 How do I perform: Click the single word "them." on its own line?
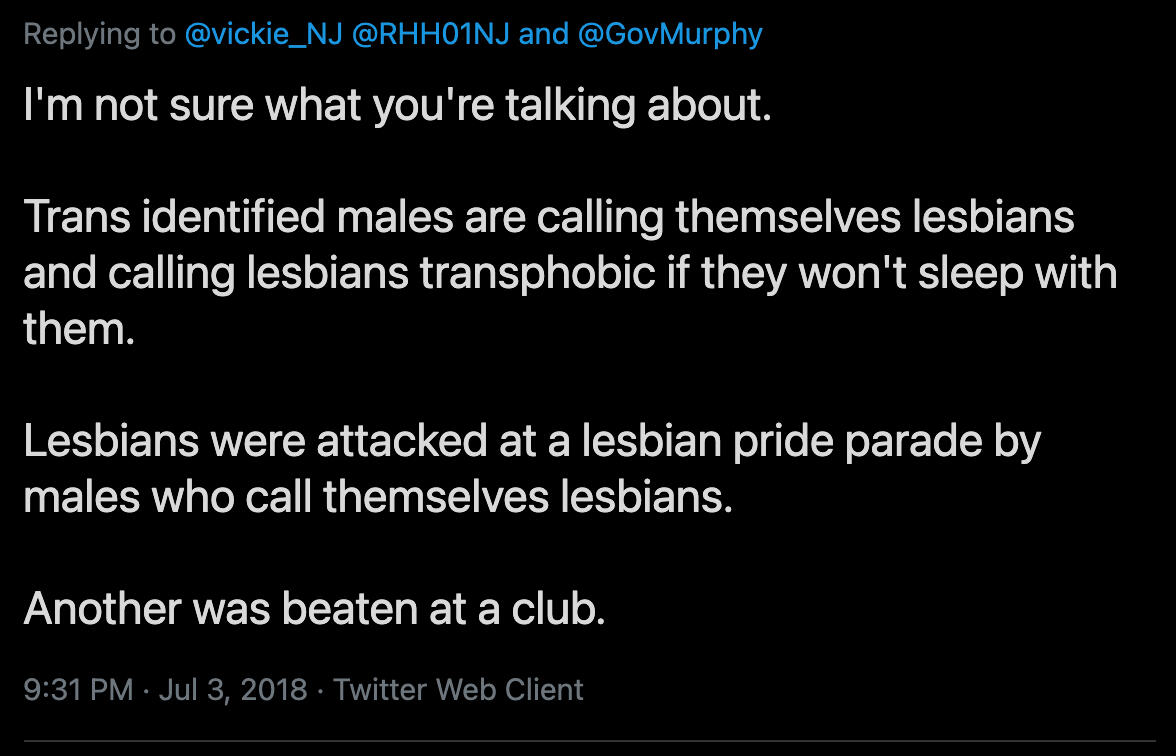78,328
